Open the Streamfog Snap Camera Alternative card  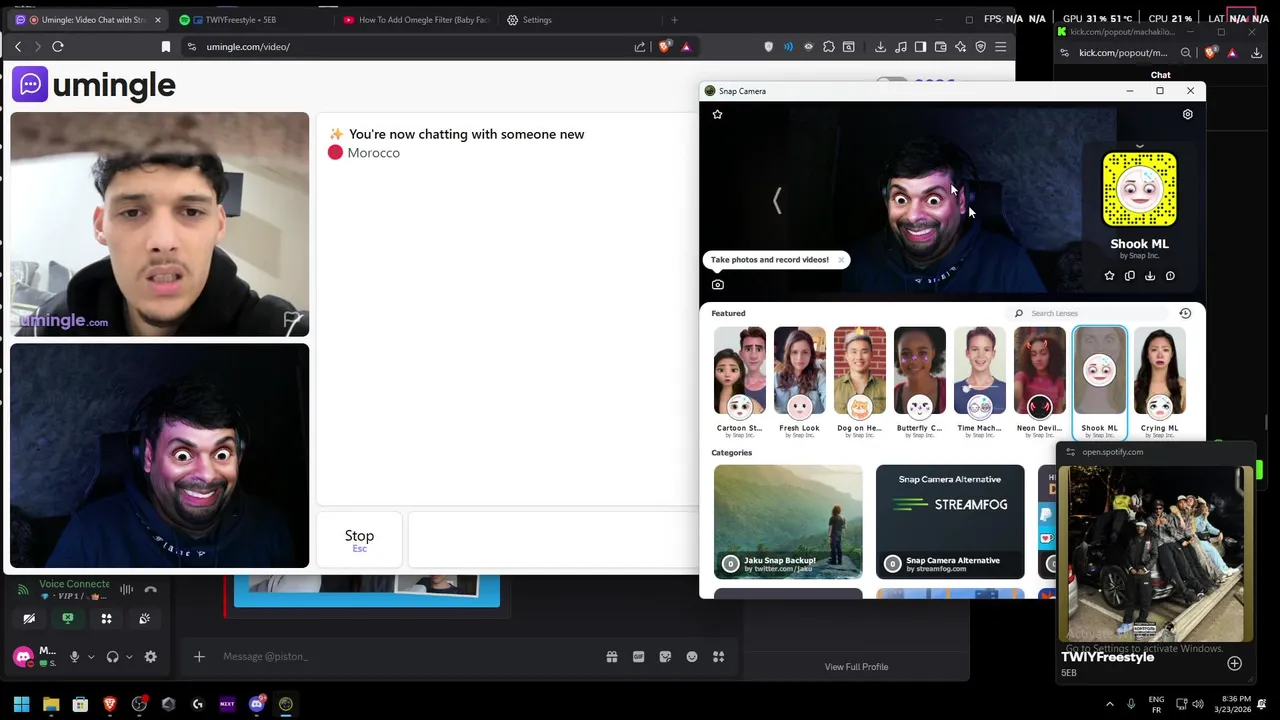950,522
